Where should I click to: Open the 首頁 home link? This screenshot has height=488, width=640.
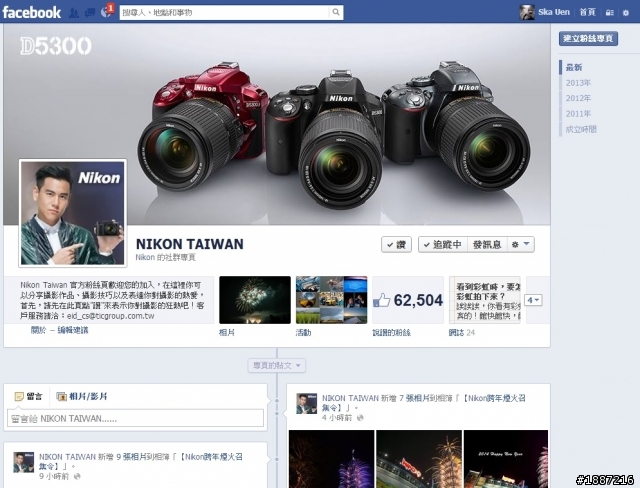[x=587, y=12]
